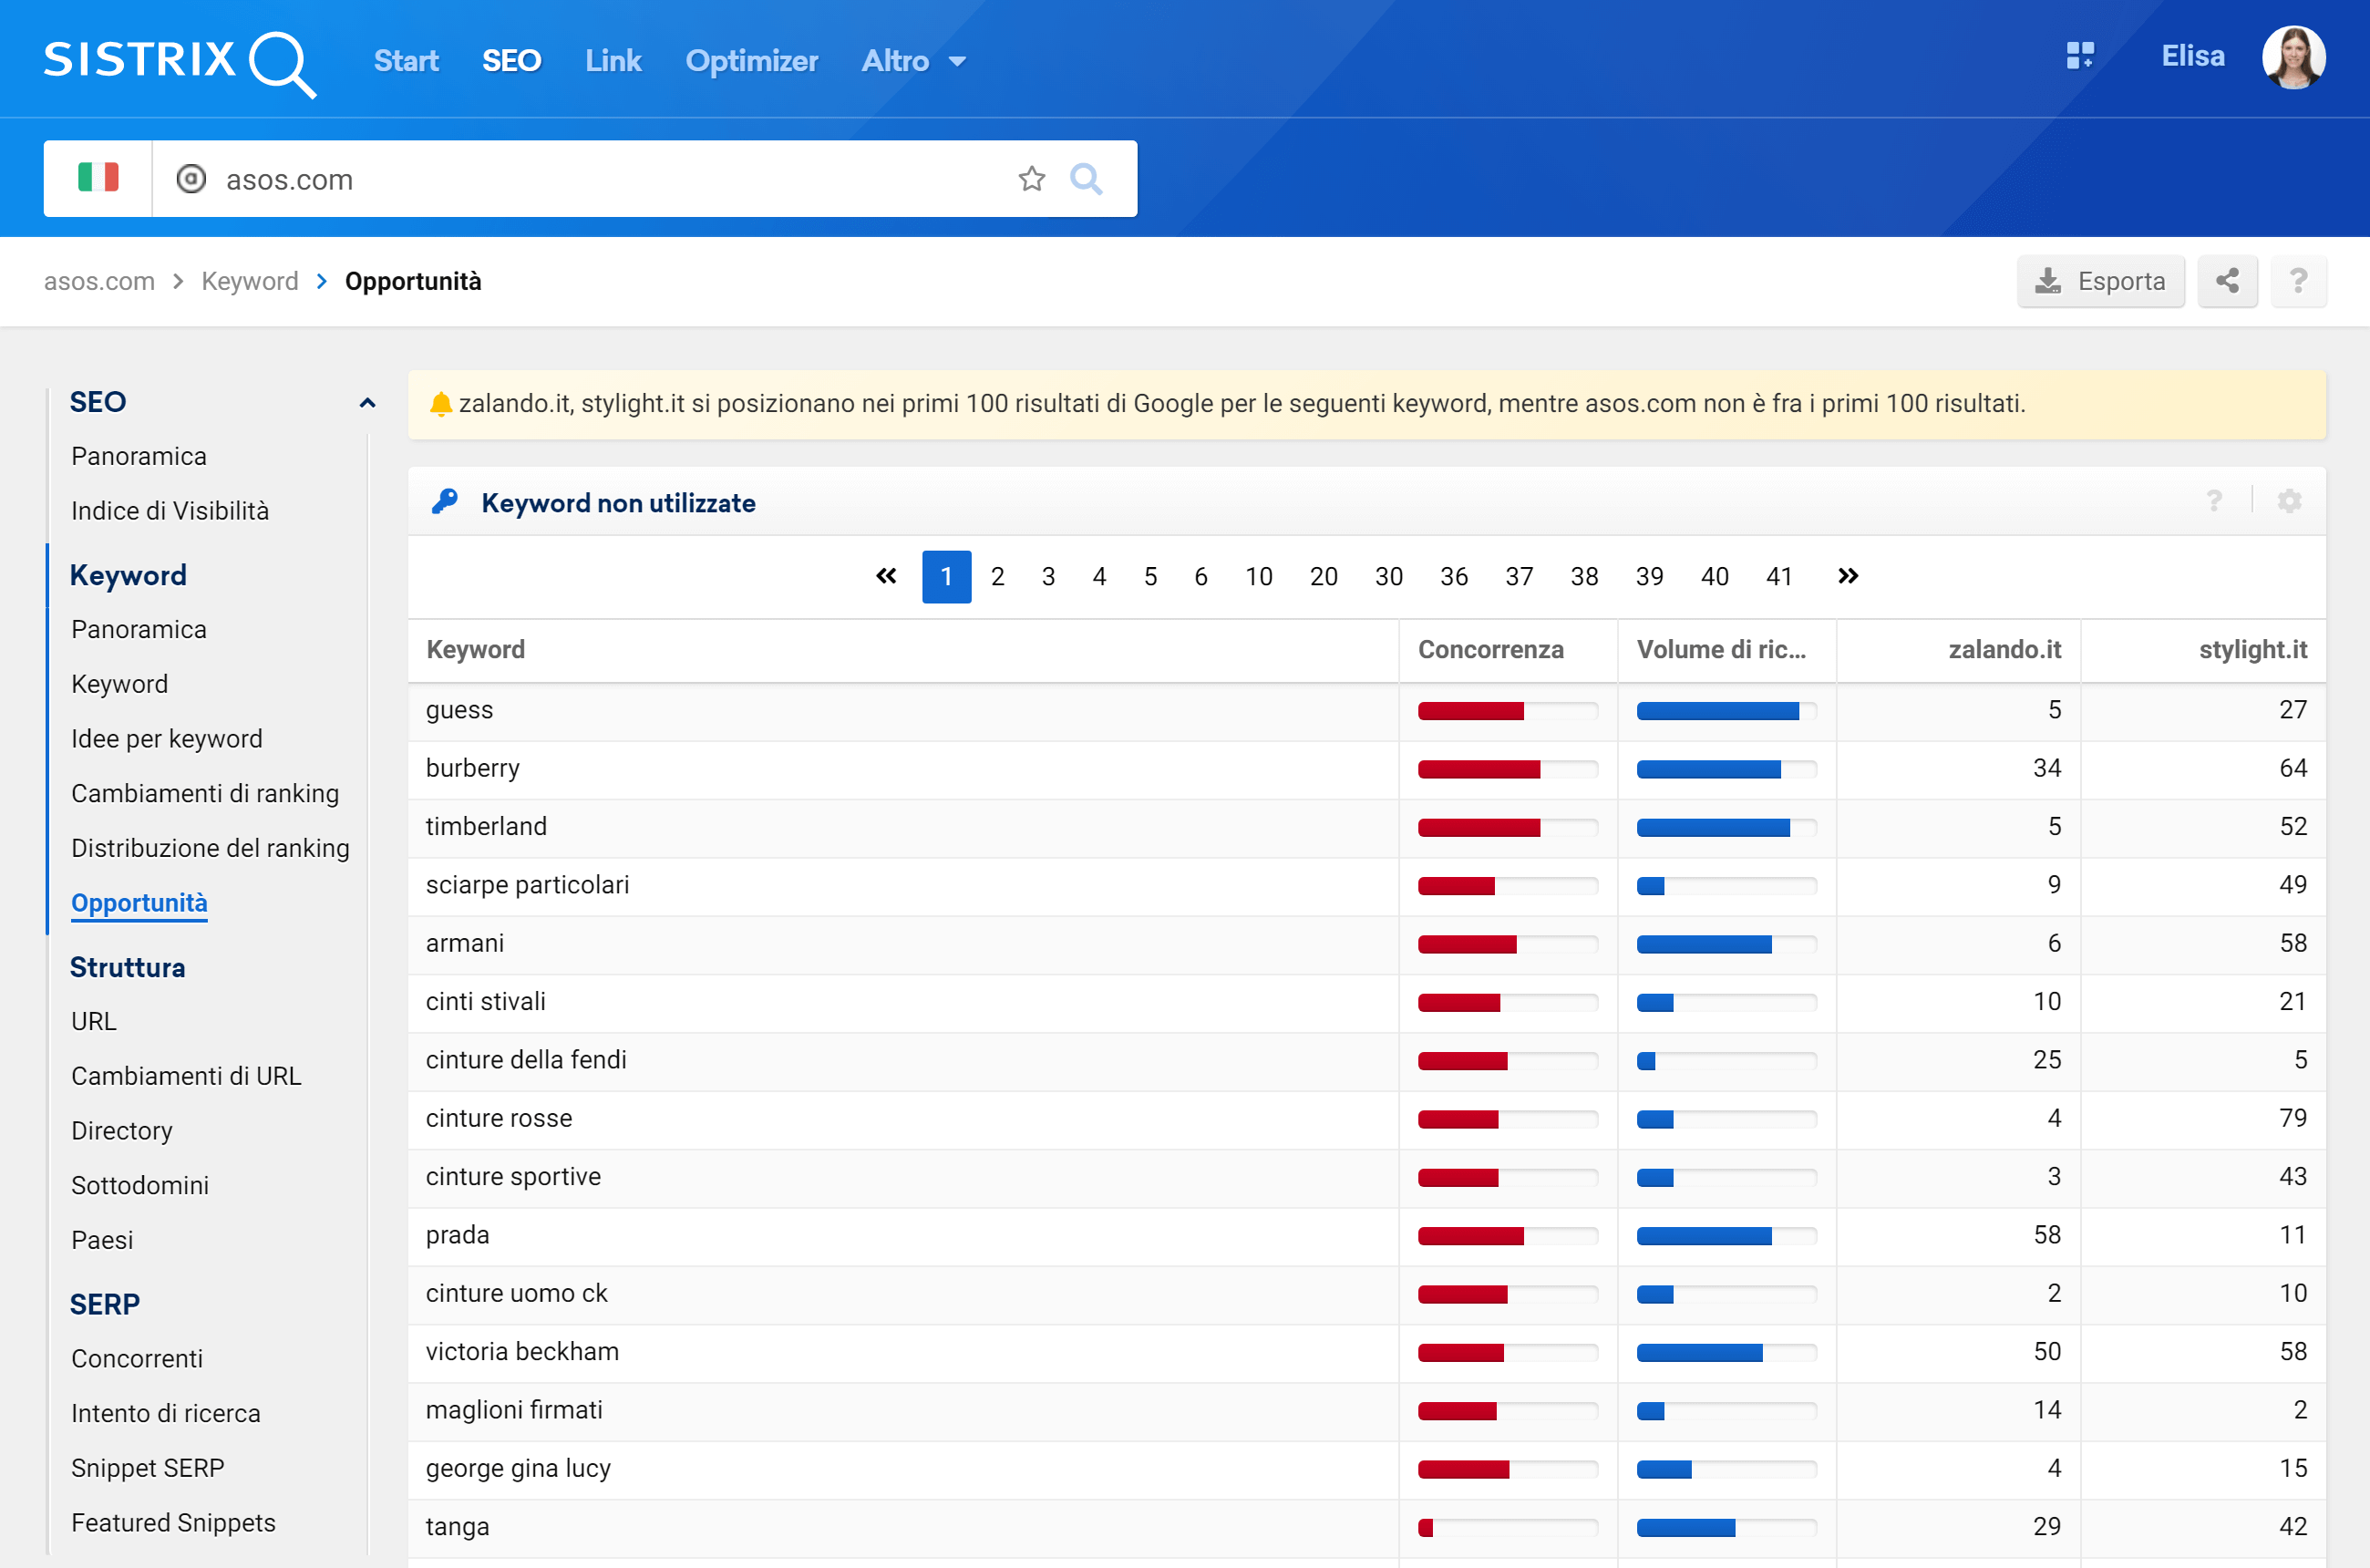Expand the Altro dropdown menu
2370x1568 pixels.
pyautogui.click(x=914, y=61)
